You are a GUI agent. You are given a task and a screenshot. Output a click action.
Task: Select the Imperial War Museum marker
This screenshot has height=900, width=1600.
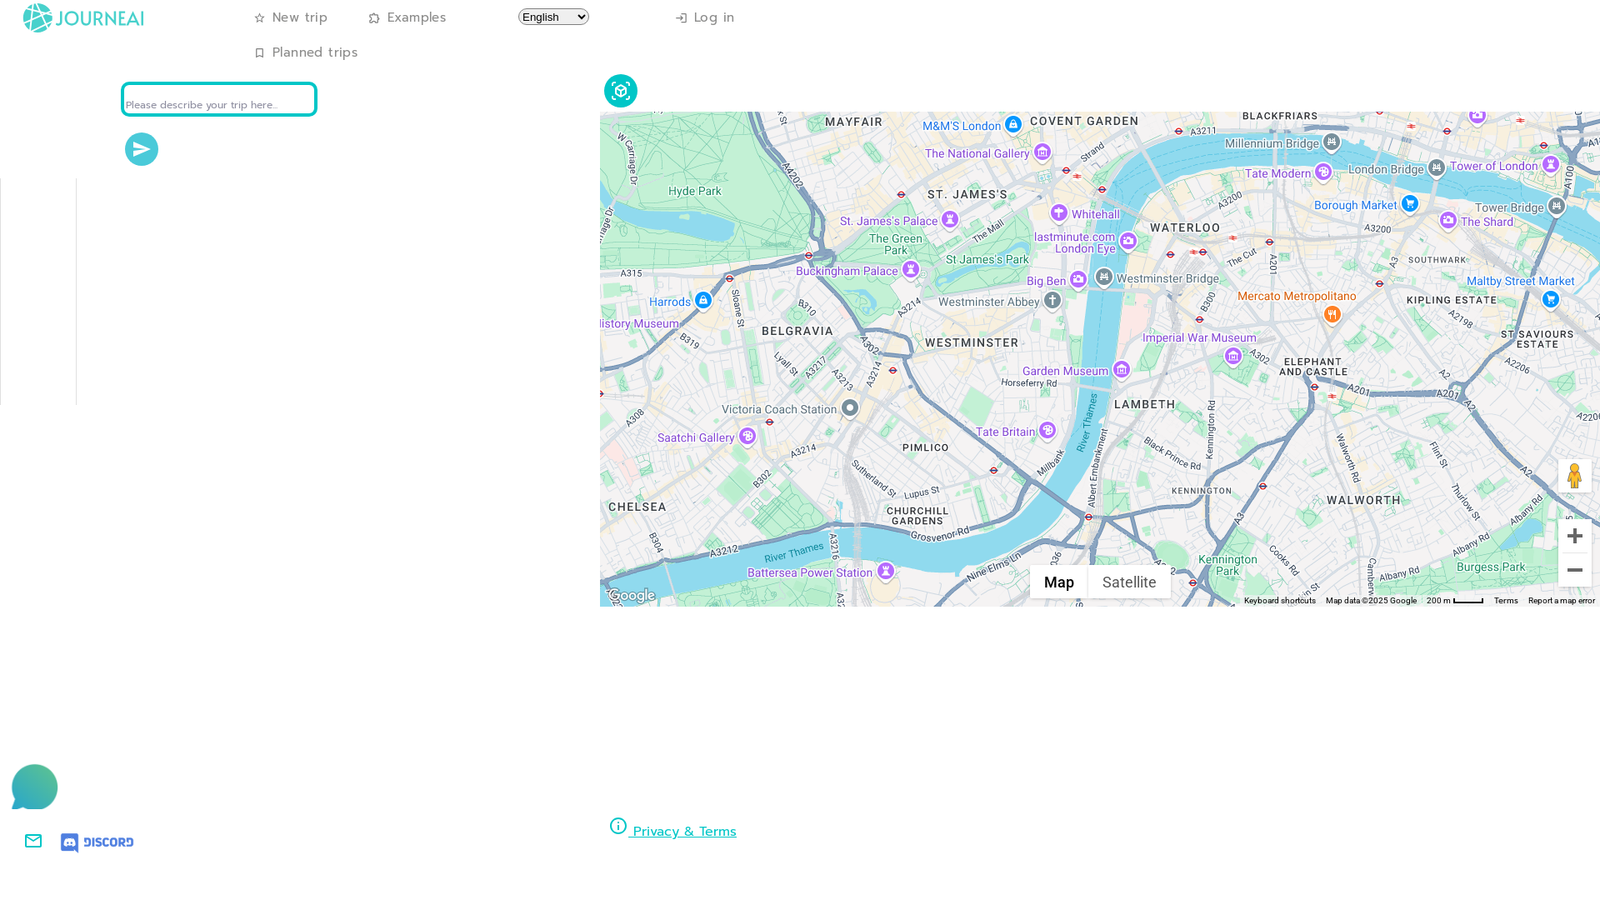(1233, 356)
